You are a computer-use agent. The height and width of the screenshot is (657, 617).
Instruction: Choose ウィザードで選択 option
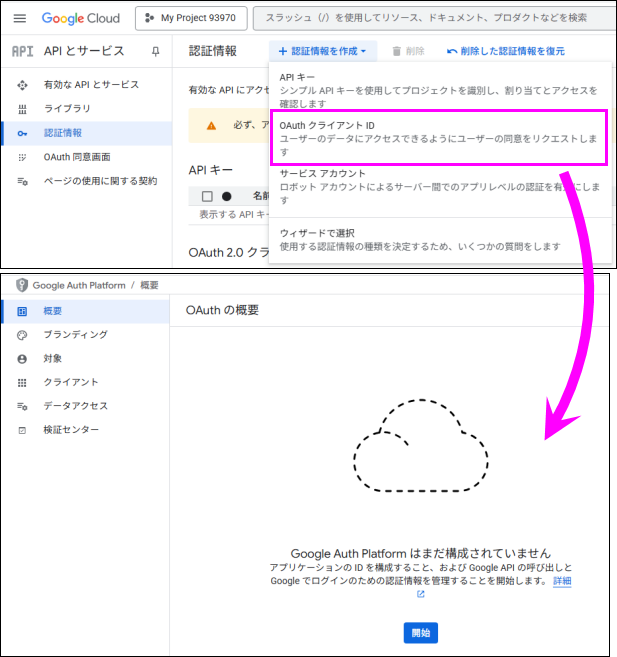coord(440,240)
